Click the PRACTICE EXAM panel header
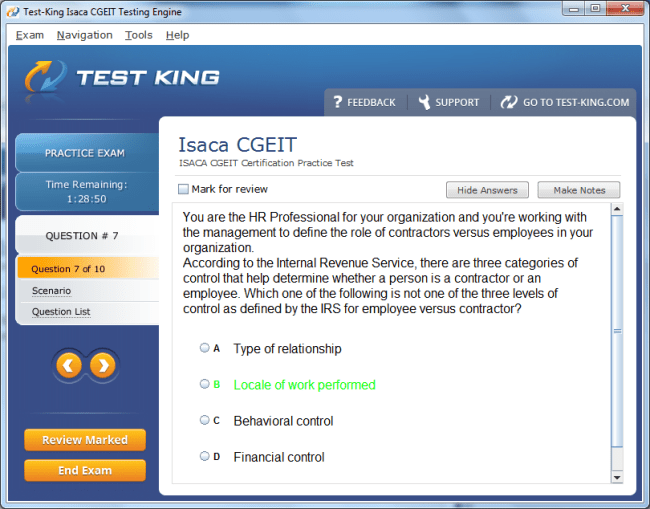 coord(87,153)
